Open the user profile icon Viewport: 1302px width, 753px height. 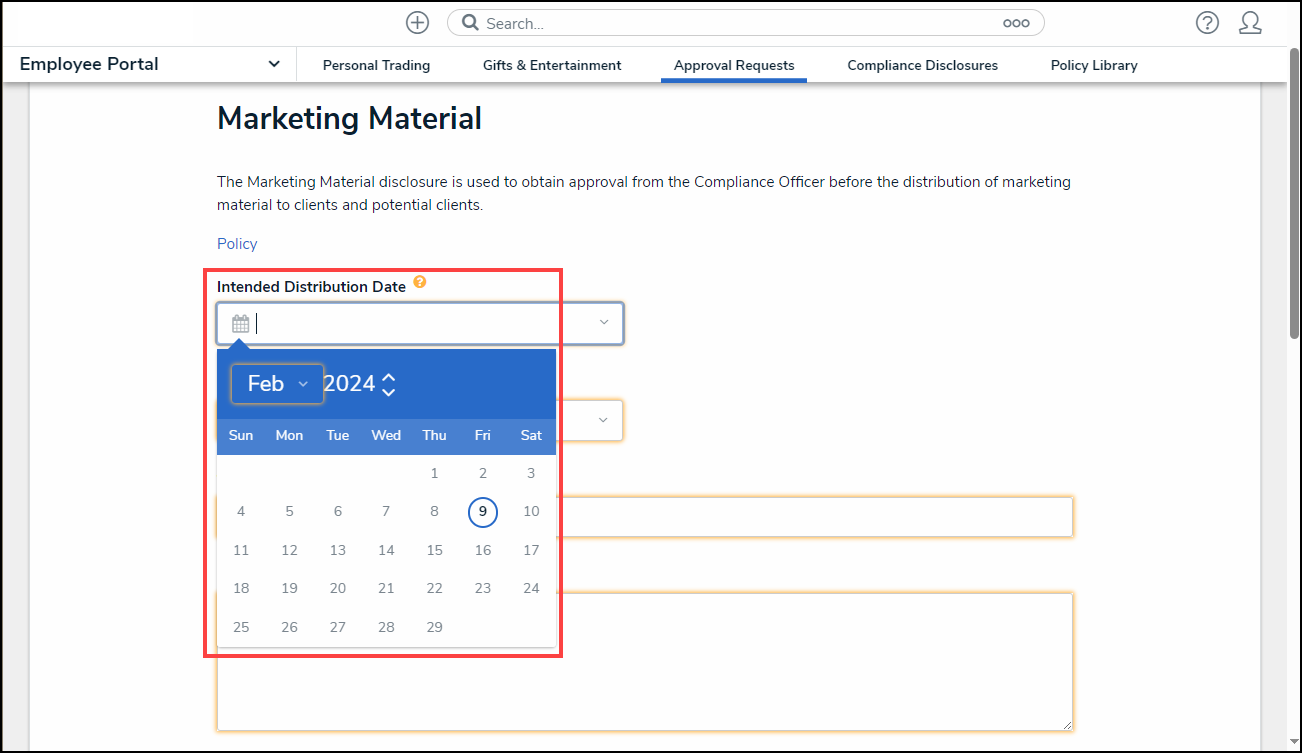tap(1251, 22)
